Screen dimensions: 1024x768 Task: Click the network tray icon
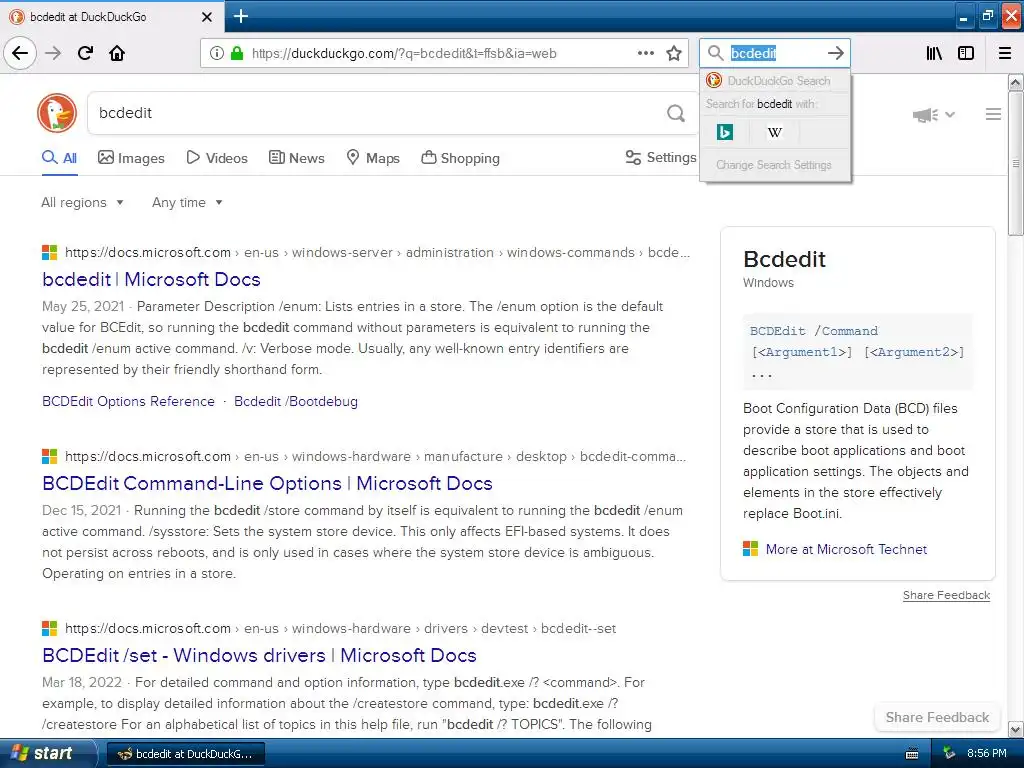pyautogui.click(x=950, y=754)
